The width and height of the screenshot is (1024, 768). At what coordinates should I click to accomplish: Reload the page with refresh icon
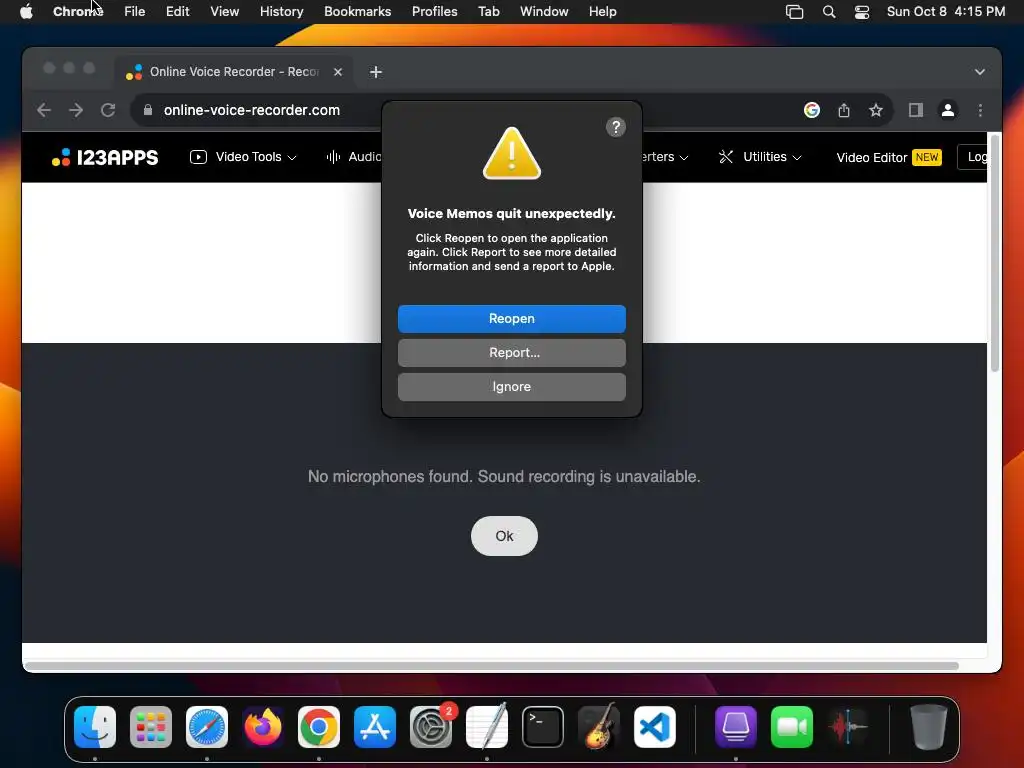[108, 110]
